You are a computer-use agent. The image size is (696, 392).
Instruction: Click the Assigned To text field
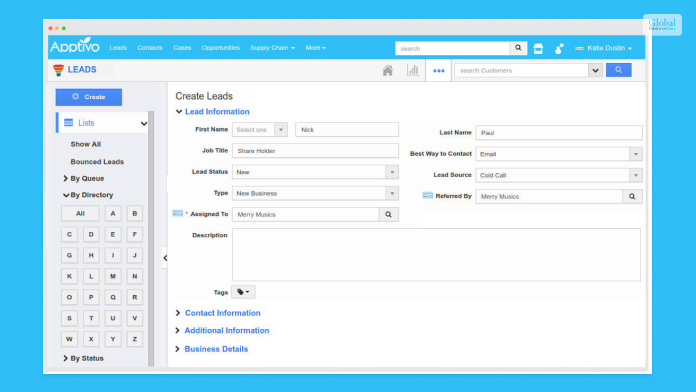pyautogui.click(x=306, y=214)
